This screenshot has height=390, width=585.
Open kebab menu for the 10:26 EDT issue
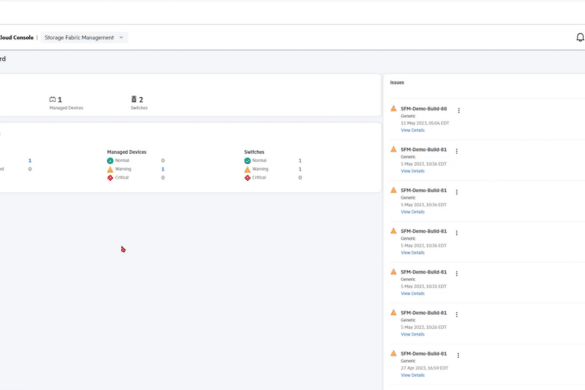(x=457, y=315)
